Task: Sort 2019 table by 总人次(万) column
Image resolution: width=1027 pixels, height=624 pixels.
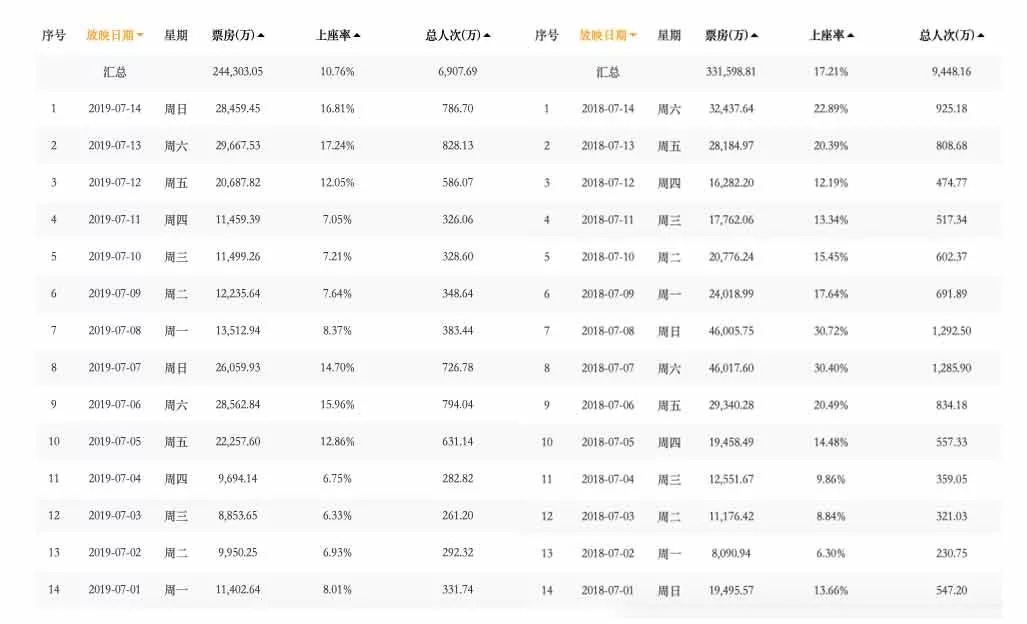Action: click(458, 35)
